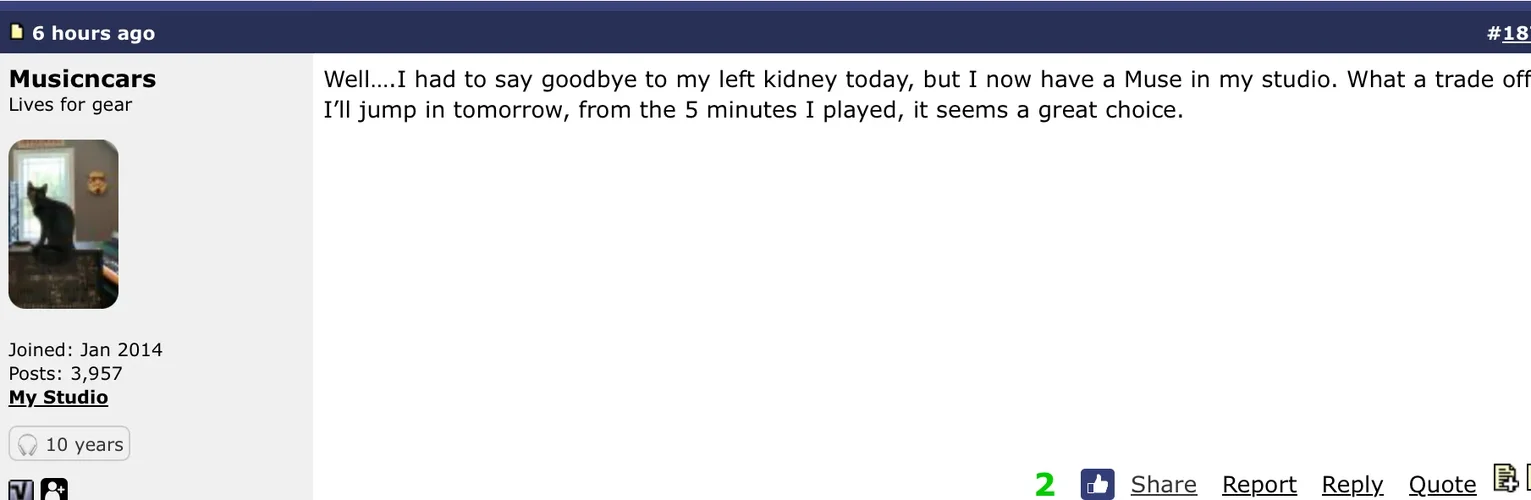This screenshot has width=1531, height=500.
Task: Click the post status icon beside timestamp
Action: click(16, 32)
